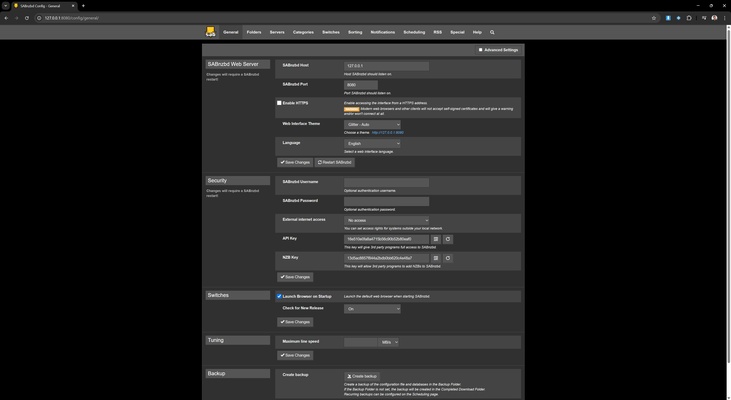Open Web Interface Theme dropdown
The height and width of the screenshot is (400, 731).
372,124
